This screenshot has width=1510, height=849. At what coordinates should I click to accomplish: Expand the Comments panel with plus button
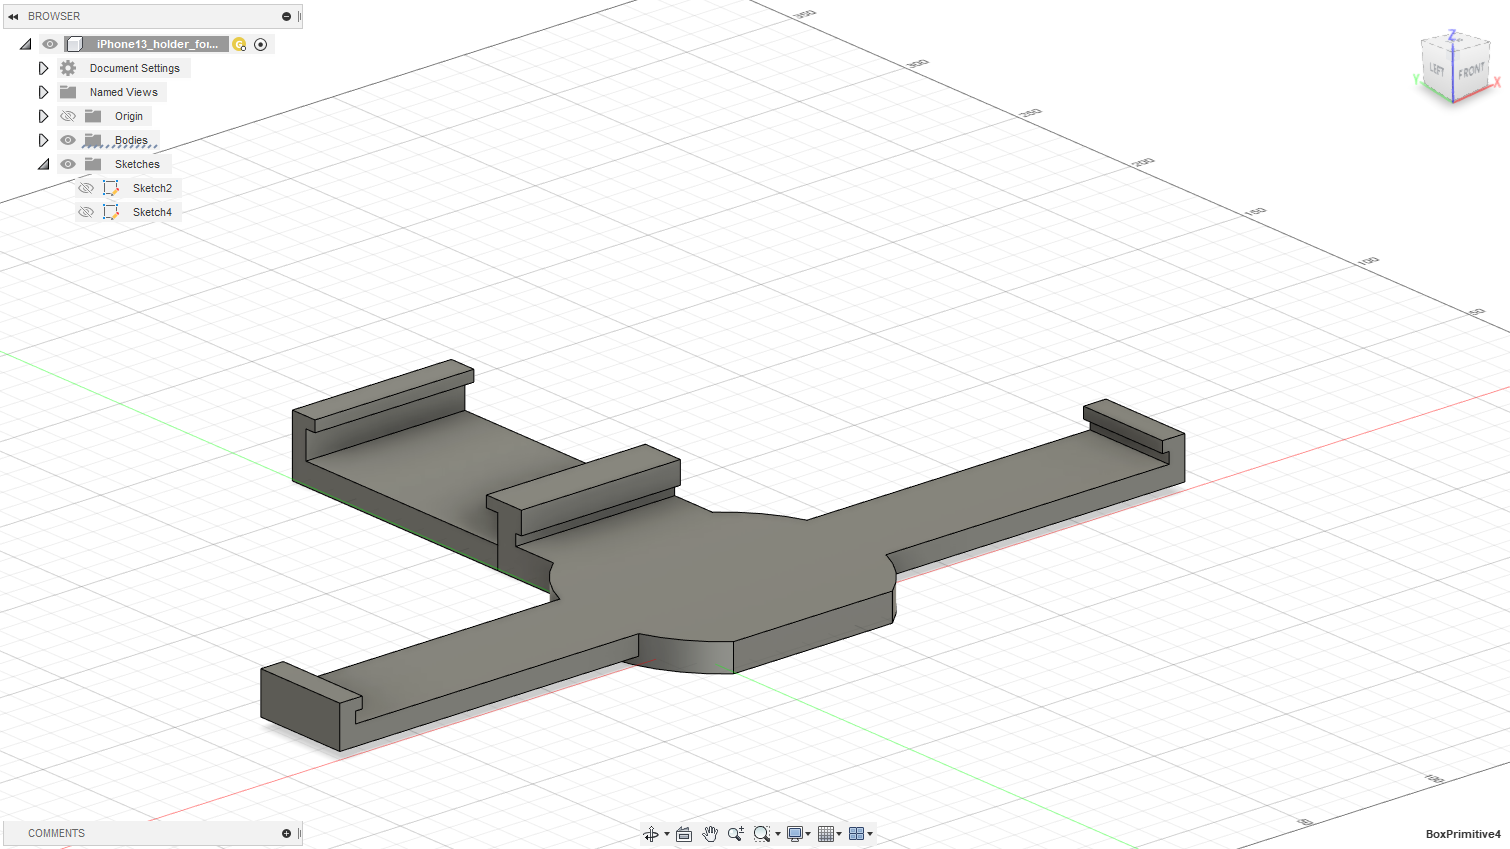pos(286,833)
